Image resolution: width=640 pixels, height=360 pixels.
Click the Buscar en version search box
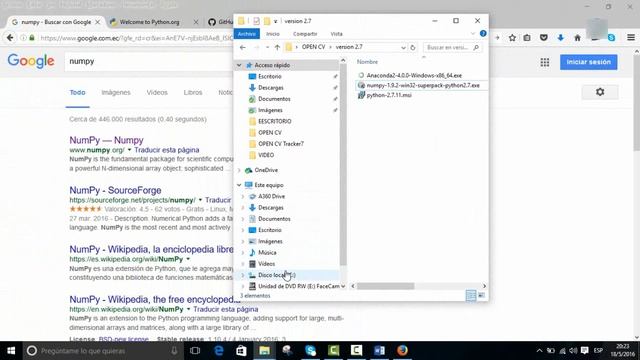click(452, 47)
